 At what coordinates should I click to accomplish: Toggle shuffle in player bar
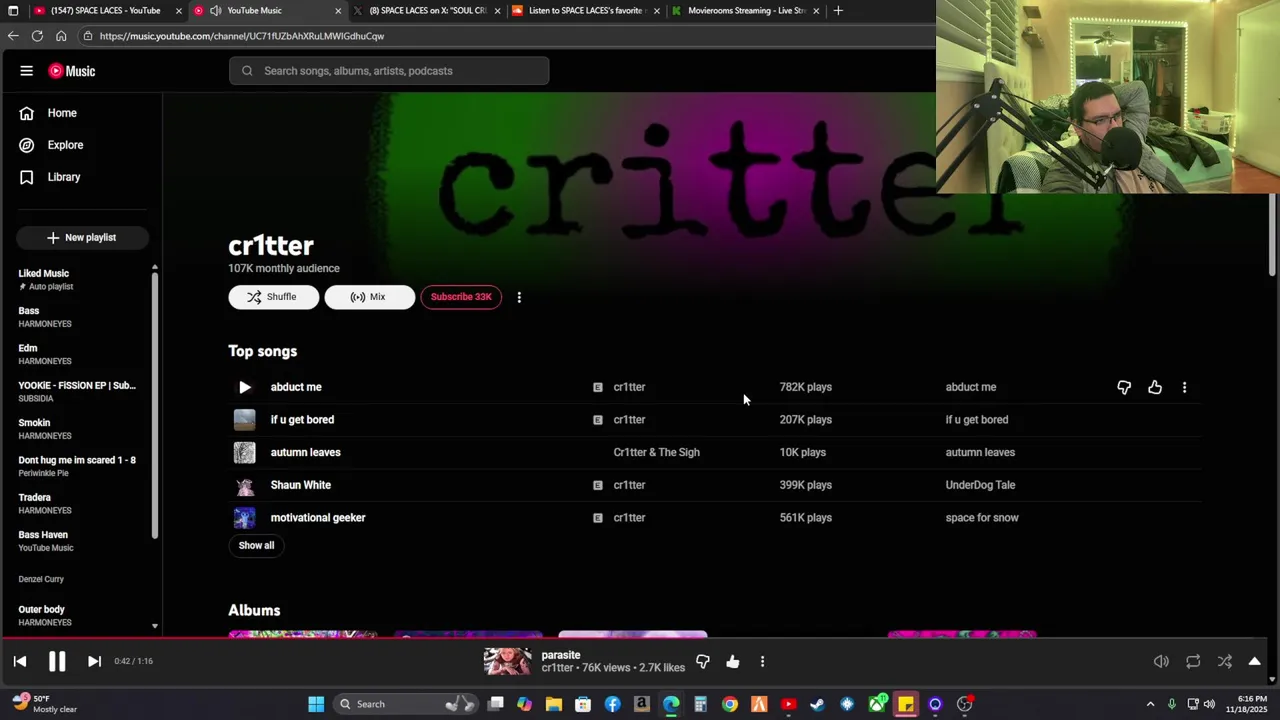tap(1225, 661)
